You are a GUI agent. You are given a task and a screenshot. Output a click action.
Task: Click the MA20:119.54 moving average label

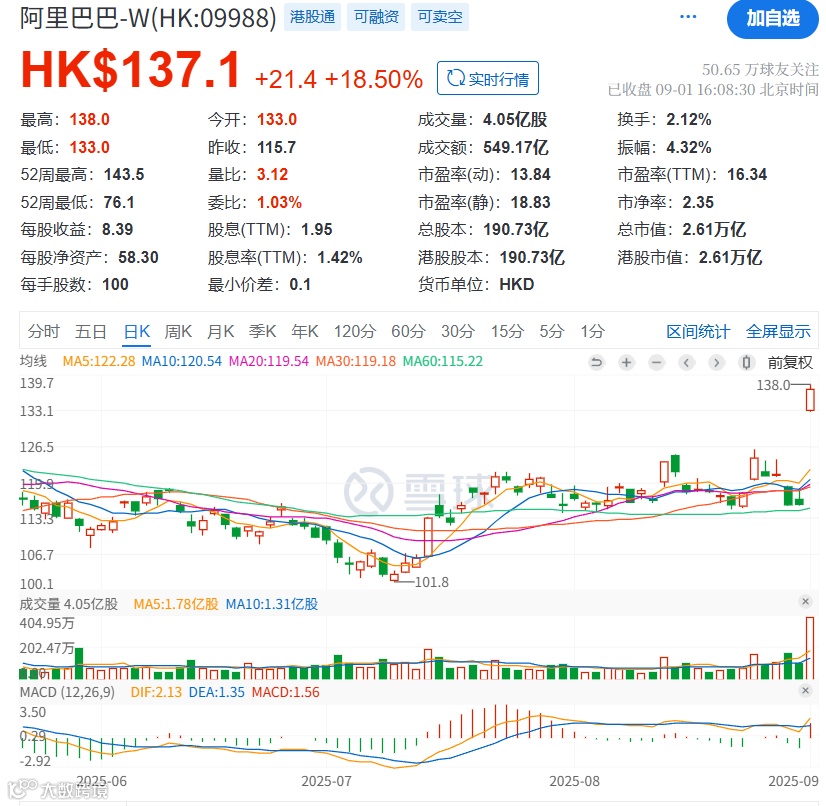[269, 361]
